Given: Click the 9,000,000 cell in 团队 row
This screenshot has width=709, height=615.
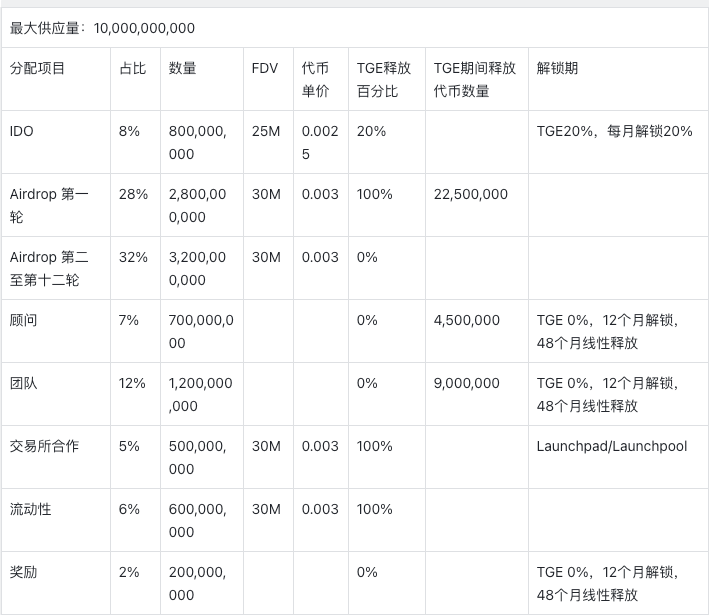Looking at the screenshot, I should [466, 383].
